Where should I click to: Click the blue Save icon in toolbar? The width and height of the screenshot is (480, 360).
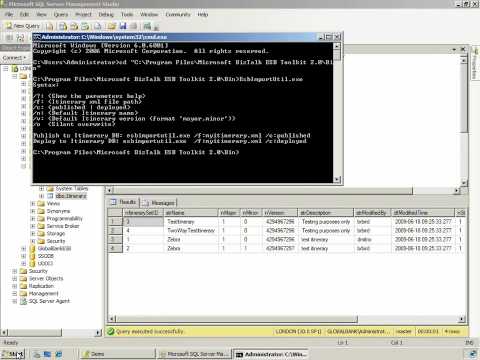(123, 26)
